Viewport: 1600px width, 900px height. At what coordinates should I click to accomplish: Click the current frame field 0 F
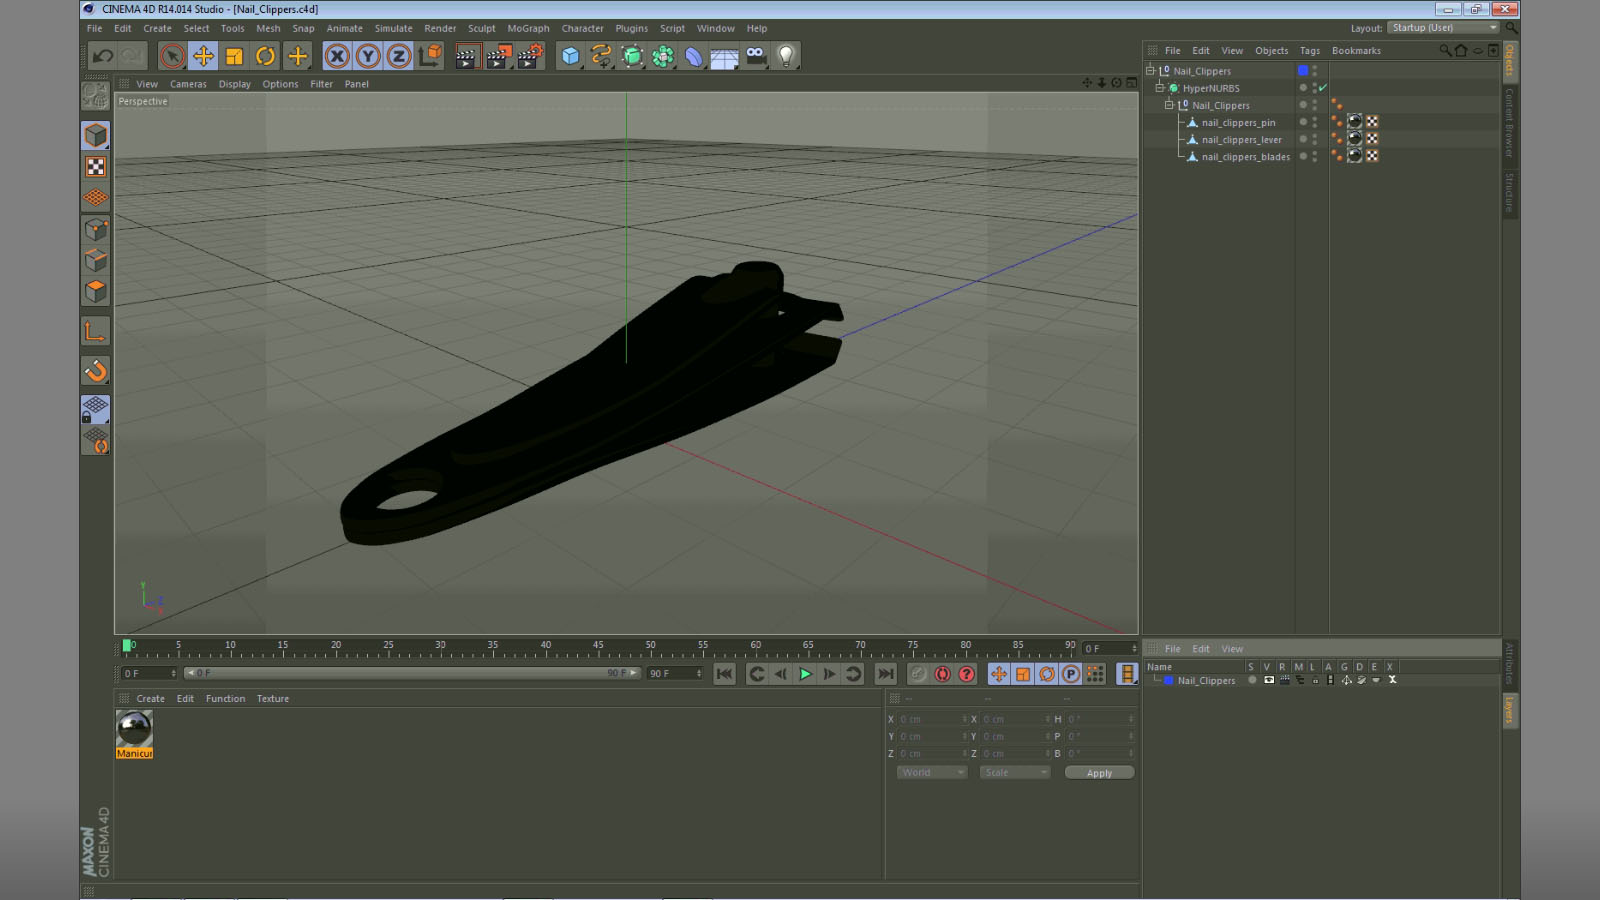click(x=1110, y=648)
